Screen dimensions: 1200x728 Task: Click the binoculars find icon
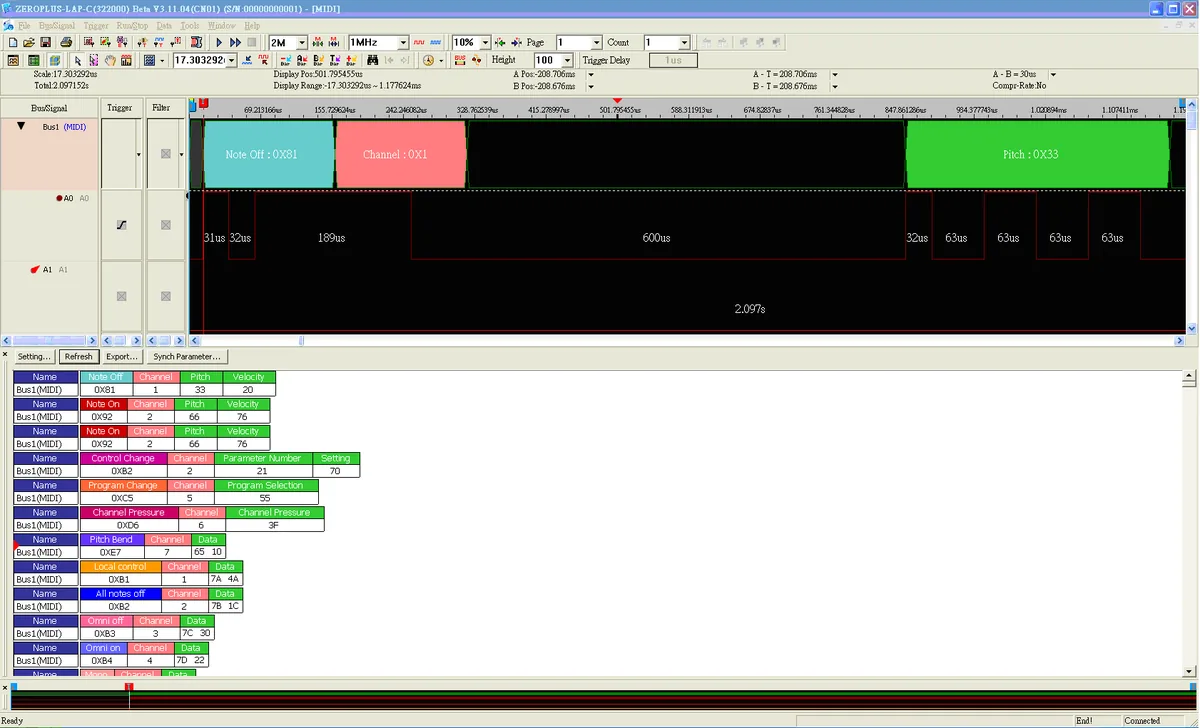(372, 61)
